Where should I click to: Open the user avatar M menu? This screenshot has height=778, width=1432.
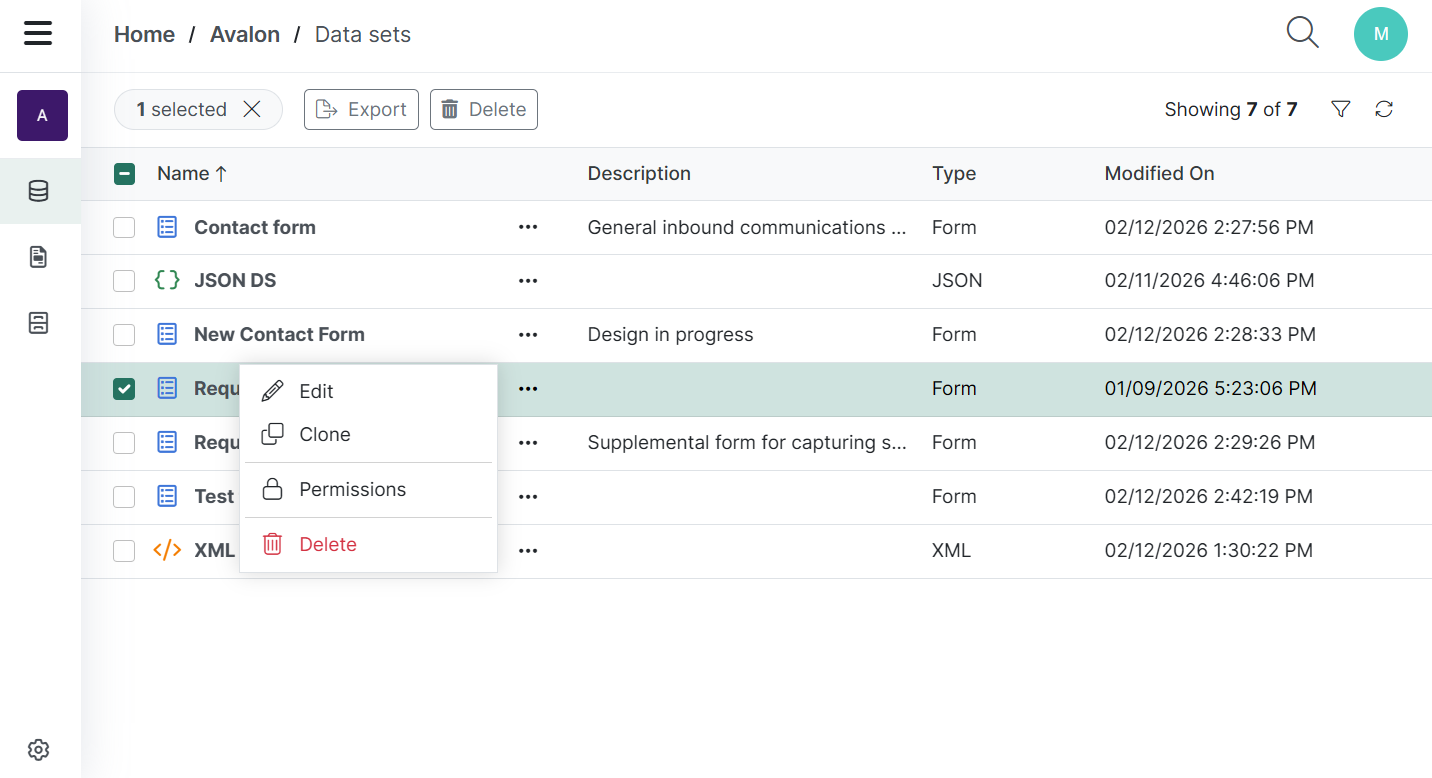pyautogui.click(x=1380, y=34)
